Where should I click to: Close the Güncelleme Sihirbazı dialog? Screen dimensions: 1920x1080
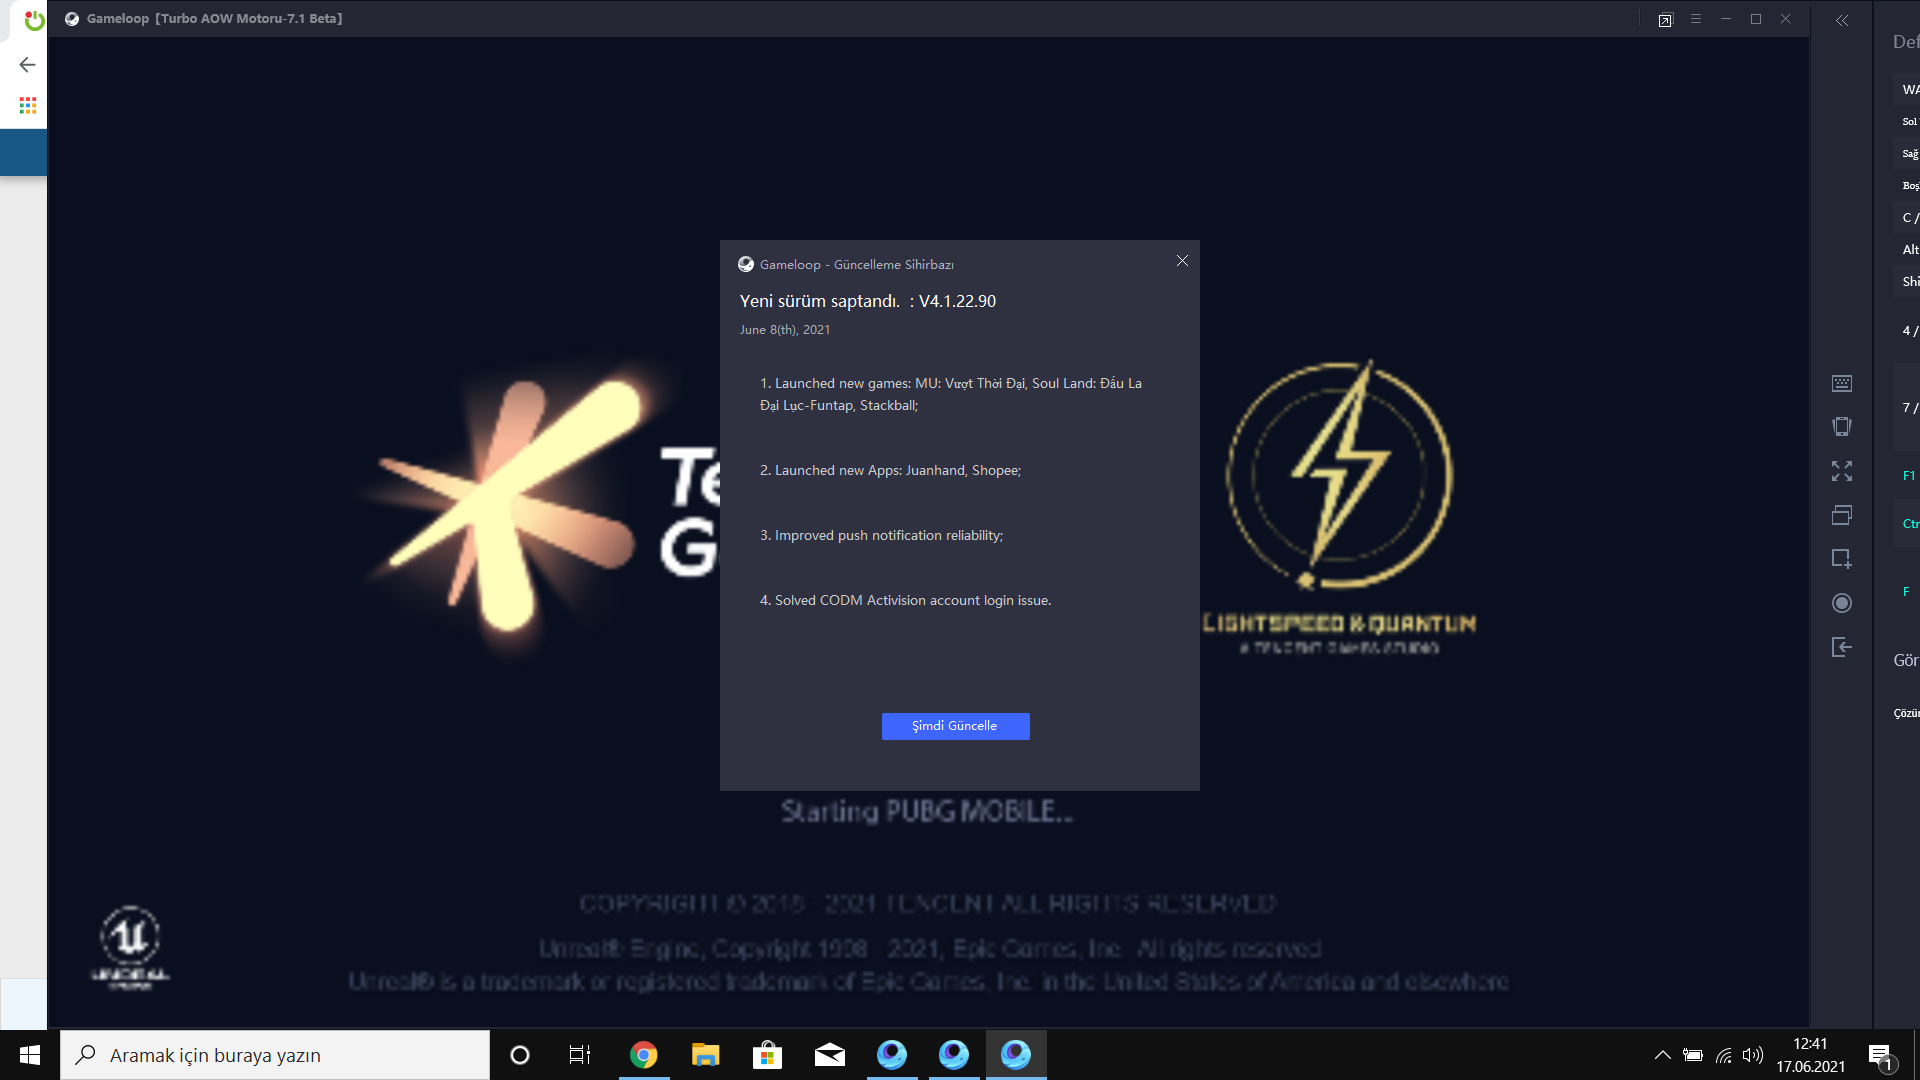pos(1182,261)
